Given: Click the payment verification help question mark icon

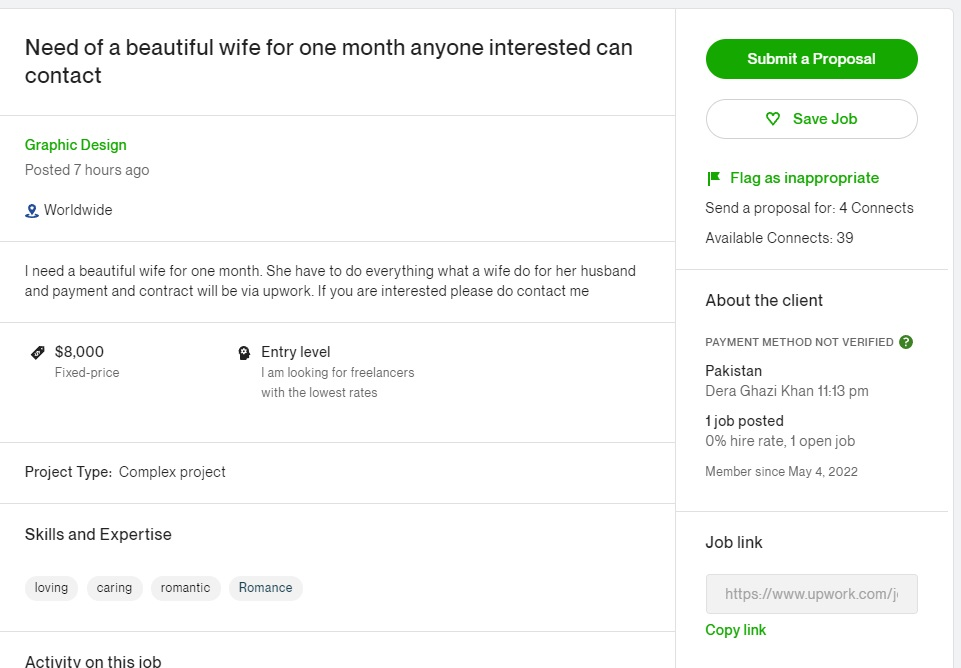Looking at the screenshot, I should tap(906, 342).
